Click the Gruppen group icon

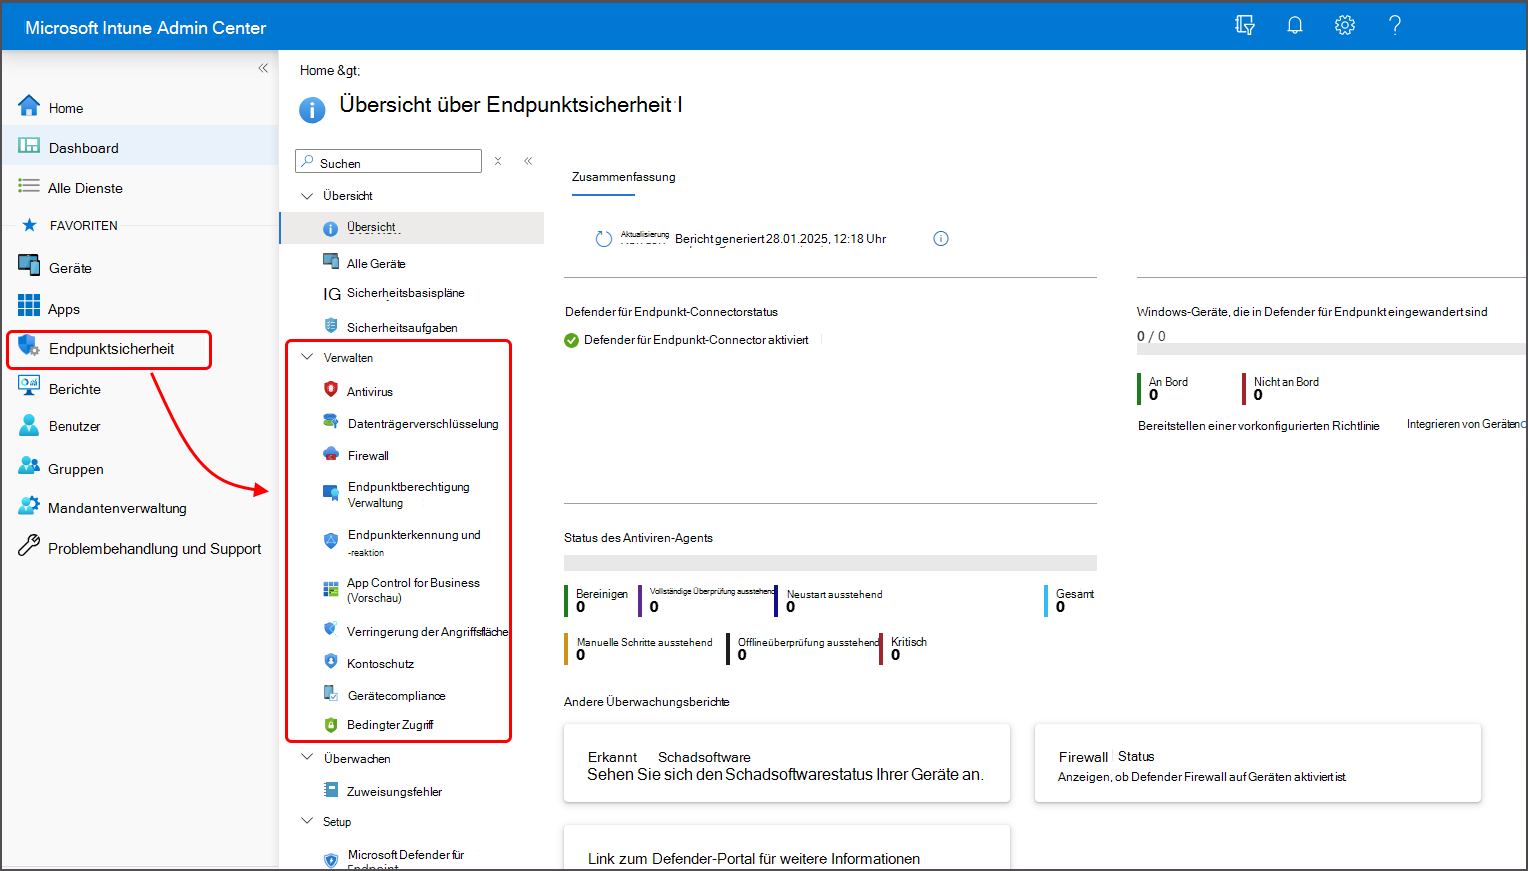[29, 466]
